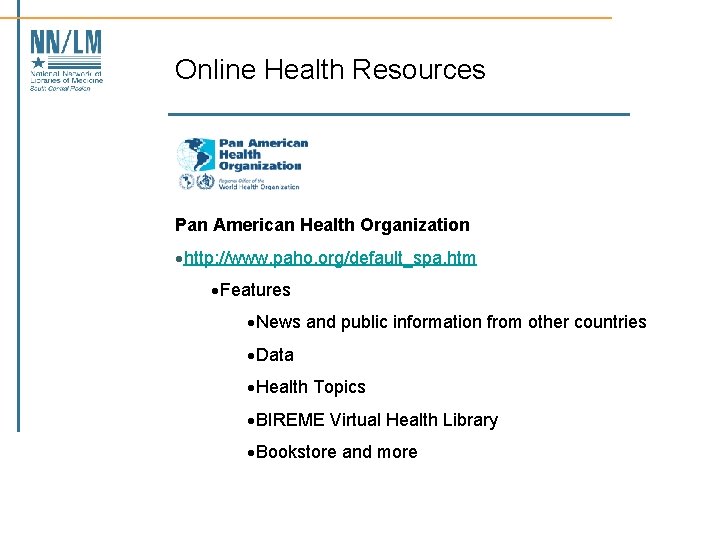Viewport: 720px width, 540px height.
Task: Select the bold Pan American Health Organization heading
Action: coord(322,225)
